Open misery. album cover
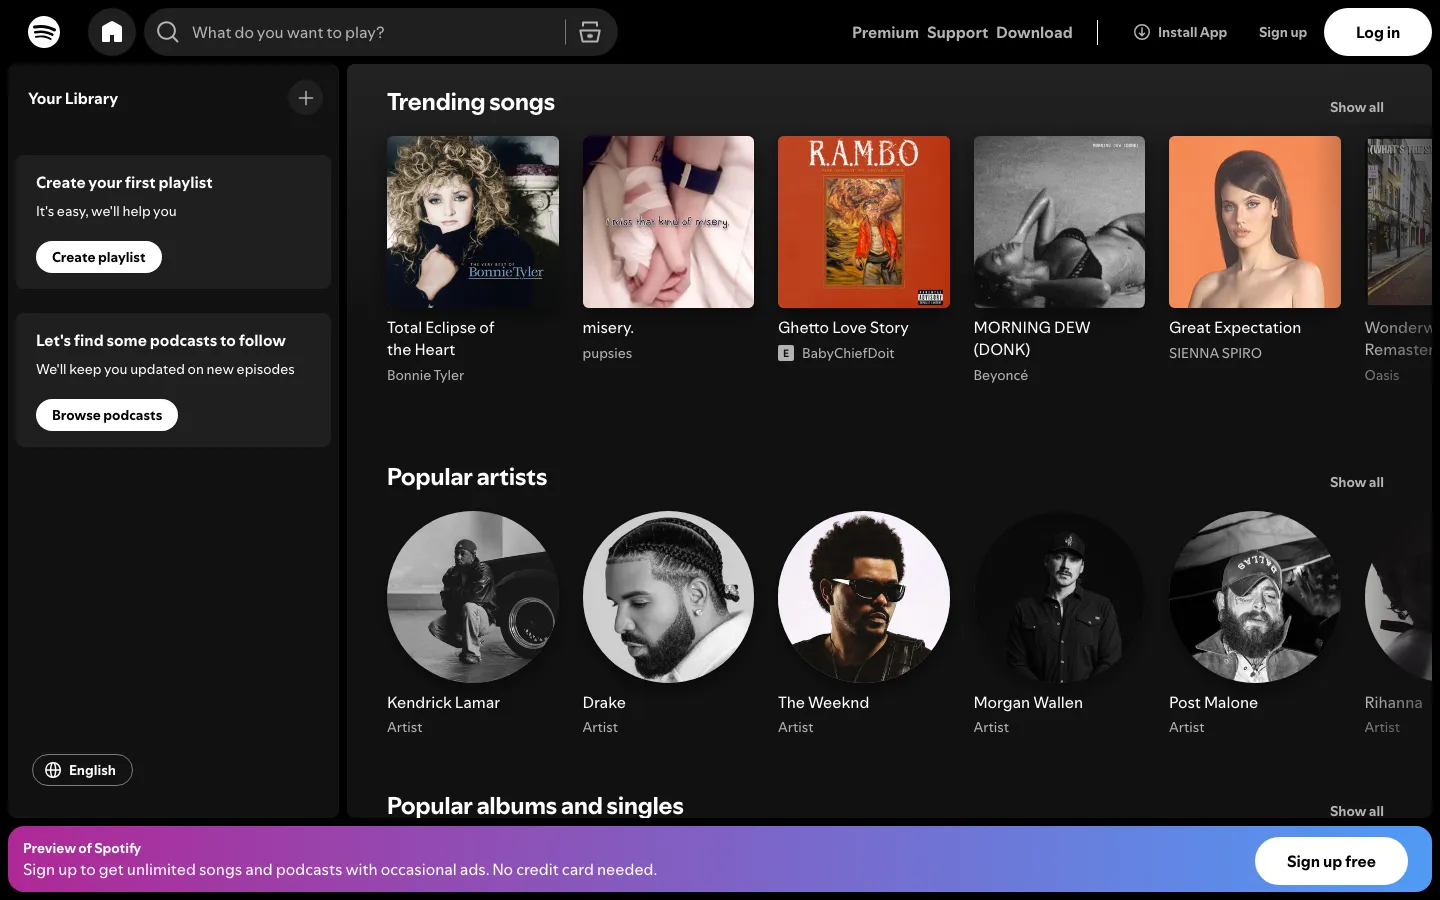This screenshot has height=900, width=1440. click(668, 222)
